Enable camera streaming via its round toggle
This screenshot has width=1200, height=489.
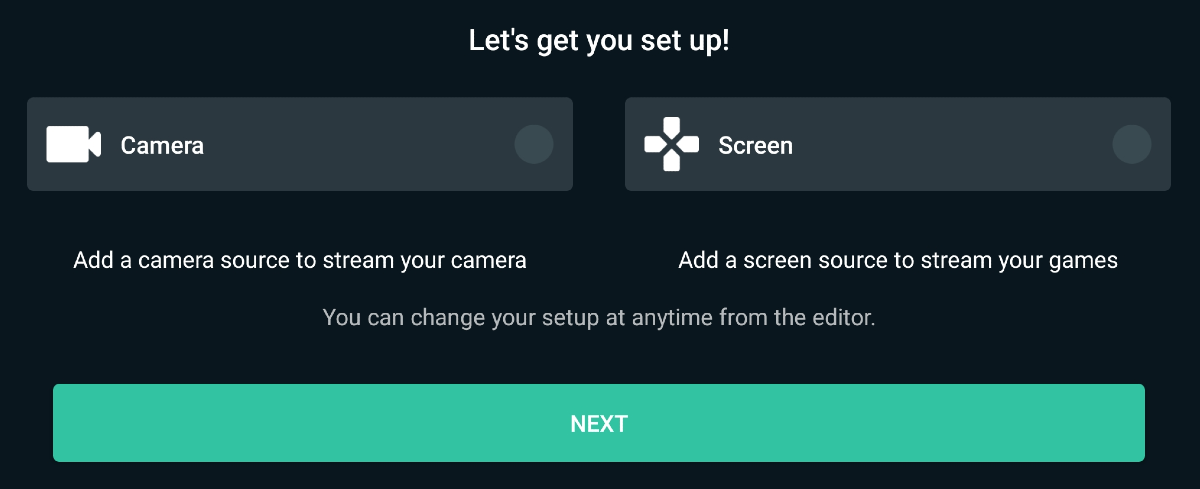[534, 145]
